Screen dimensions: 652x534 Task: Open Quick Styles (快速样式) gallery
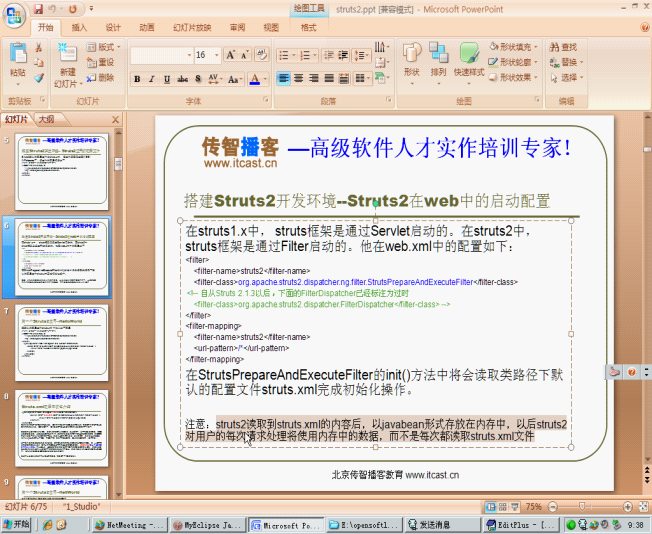[469, 62]
